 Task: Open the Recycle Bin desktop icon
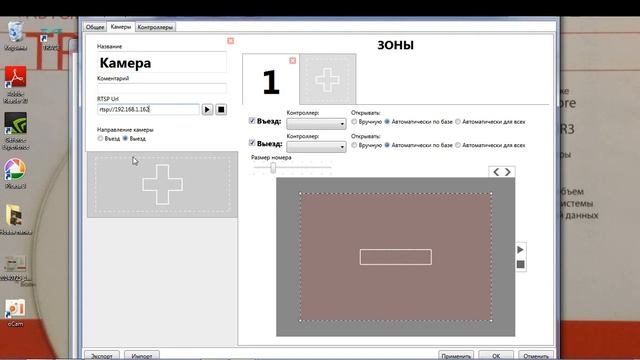click(16, 36)
